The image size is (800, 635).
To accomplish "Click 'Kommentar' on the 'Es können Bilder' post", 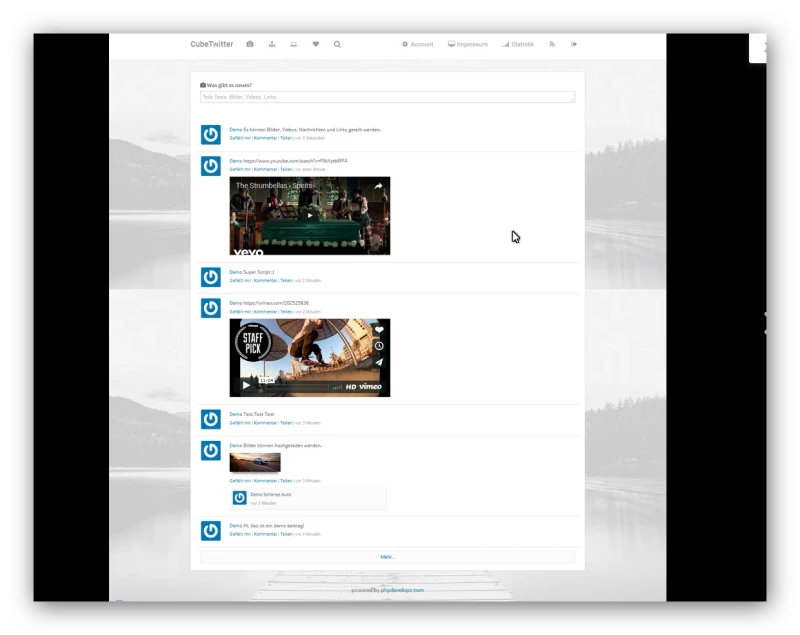I will pyautogui.click(x=265, y=138).
